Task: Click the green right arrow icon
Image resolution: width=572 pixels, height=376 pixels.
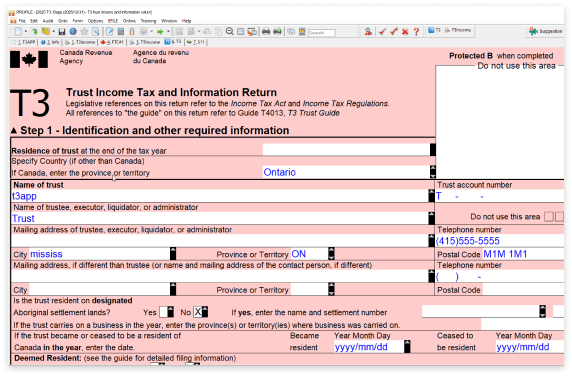Action: tap(160, 32)
